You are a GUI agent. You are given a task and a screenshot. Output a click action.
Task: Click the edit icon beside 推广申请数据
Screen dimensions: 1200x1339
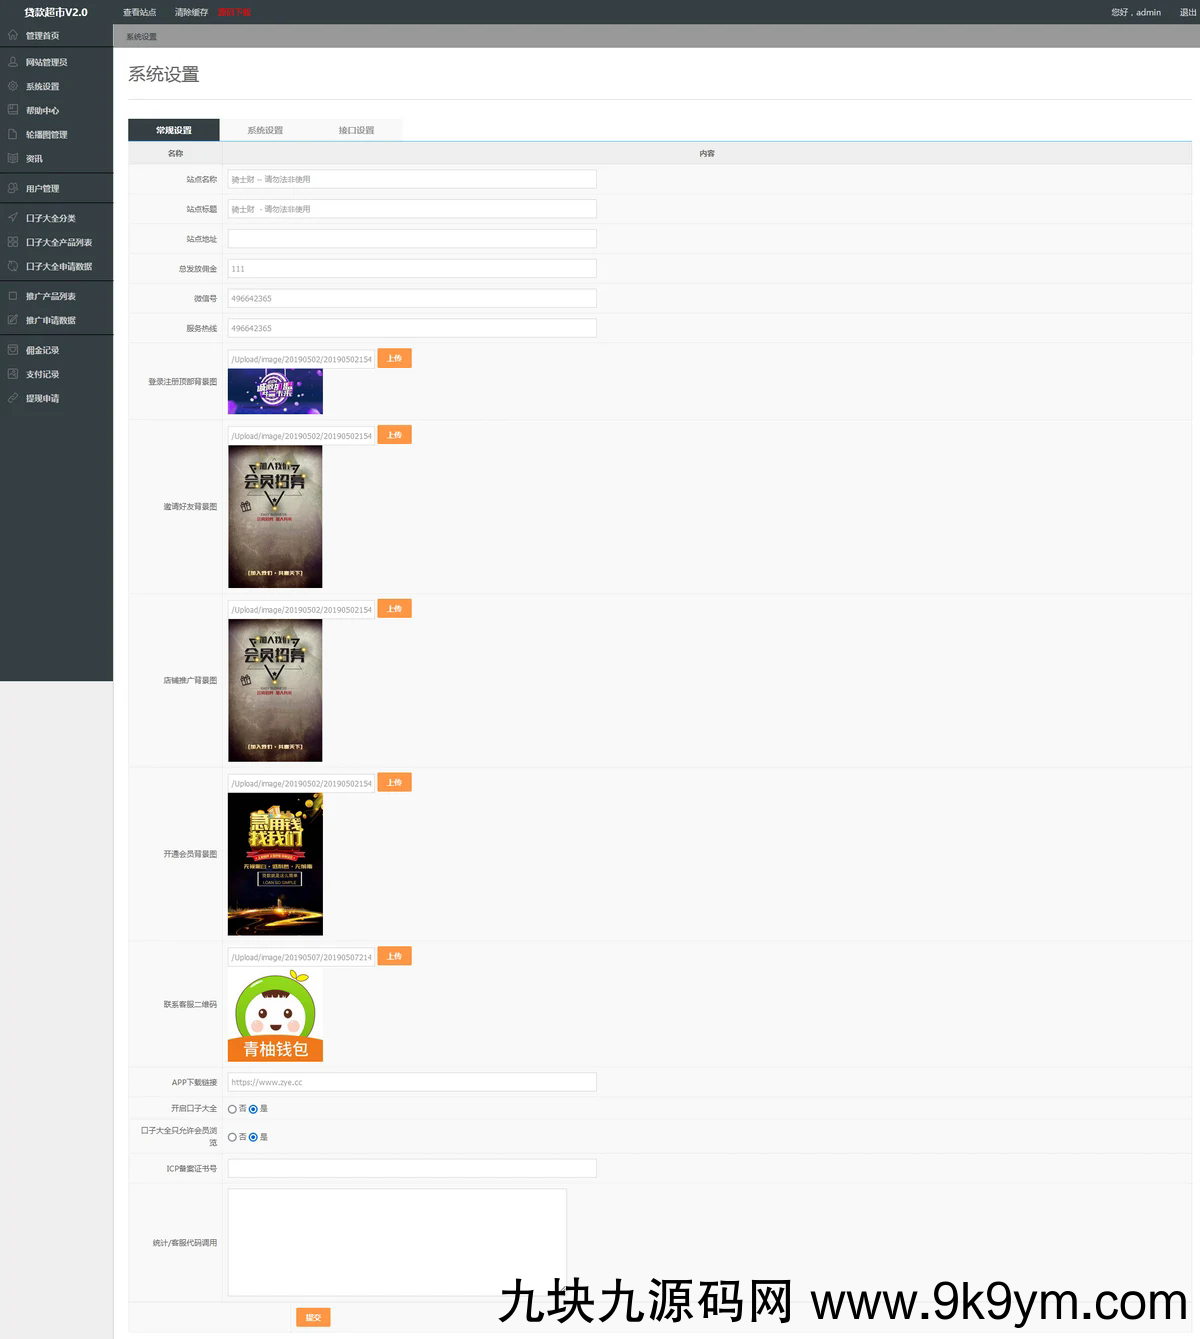pos(13,320)
